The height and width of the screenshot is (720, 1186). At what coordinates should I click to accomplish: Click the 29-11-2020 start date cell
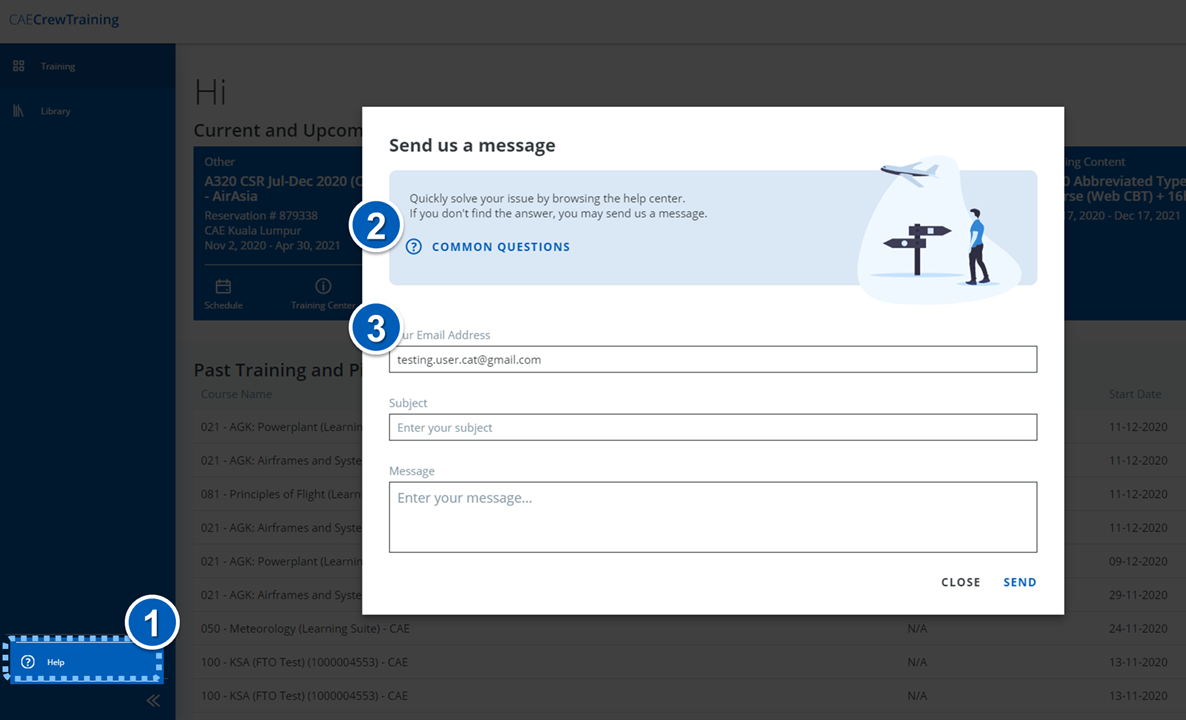[x=1138, y=595]
